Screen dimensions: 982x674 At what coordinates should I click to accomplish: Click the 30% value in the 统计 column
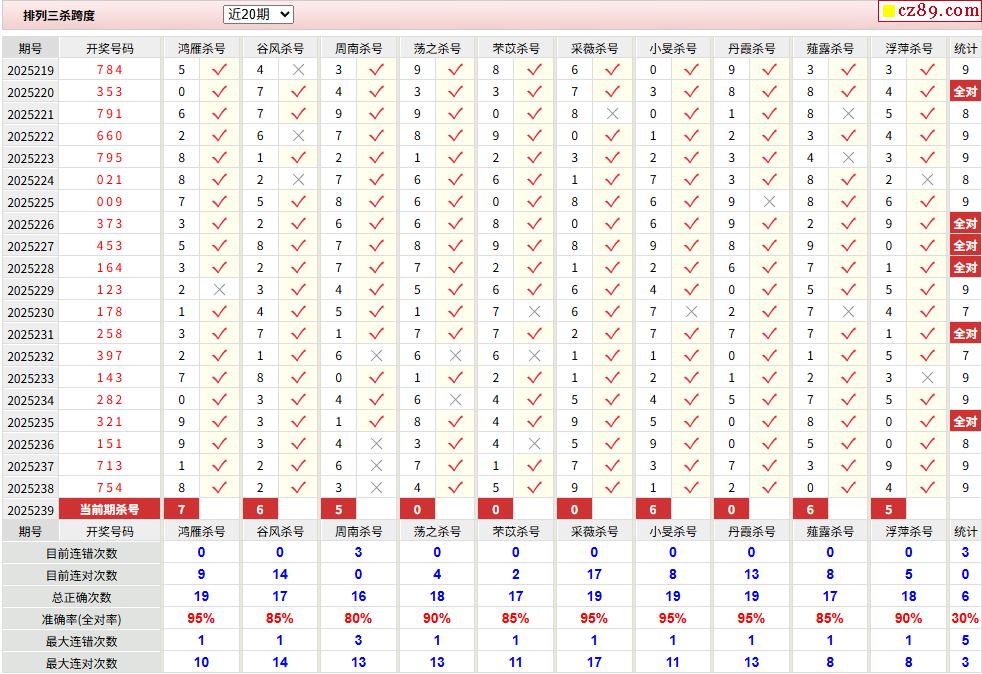[x=965, y=618]
